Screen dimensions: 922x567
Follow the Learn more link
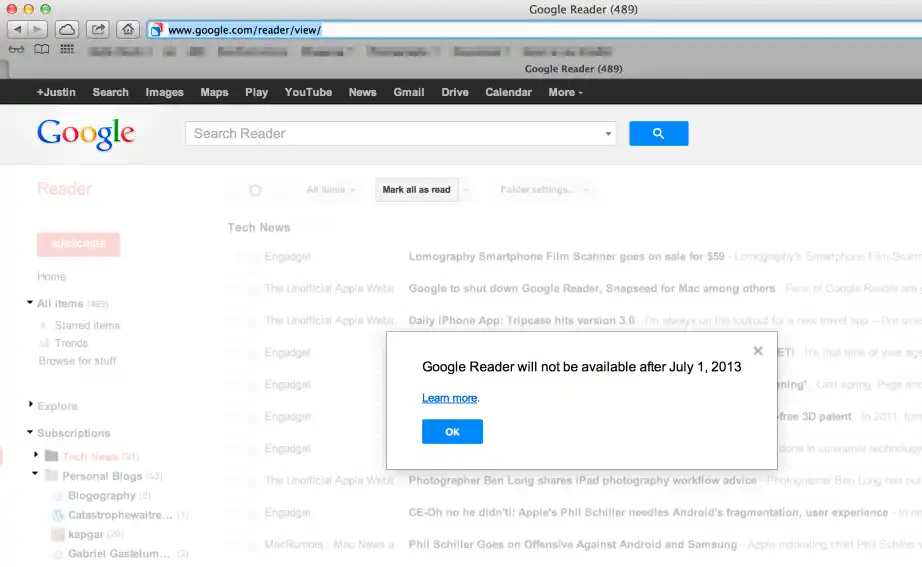click(450, 398)
